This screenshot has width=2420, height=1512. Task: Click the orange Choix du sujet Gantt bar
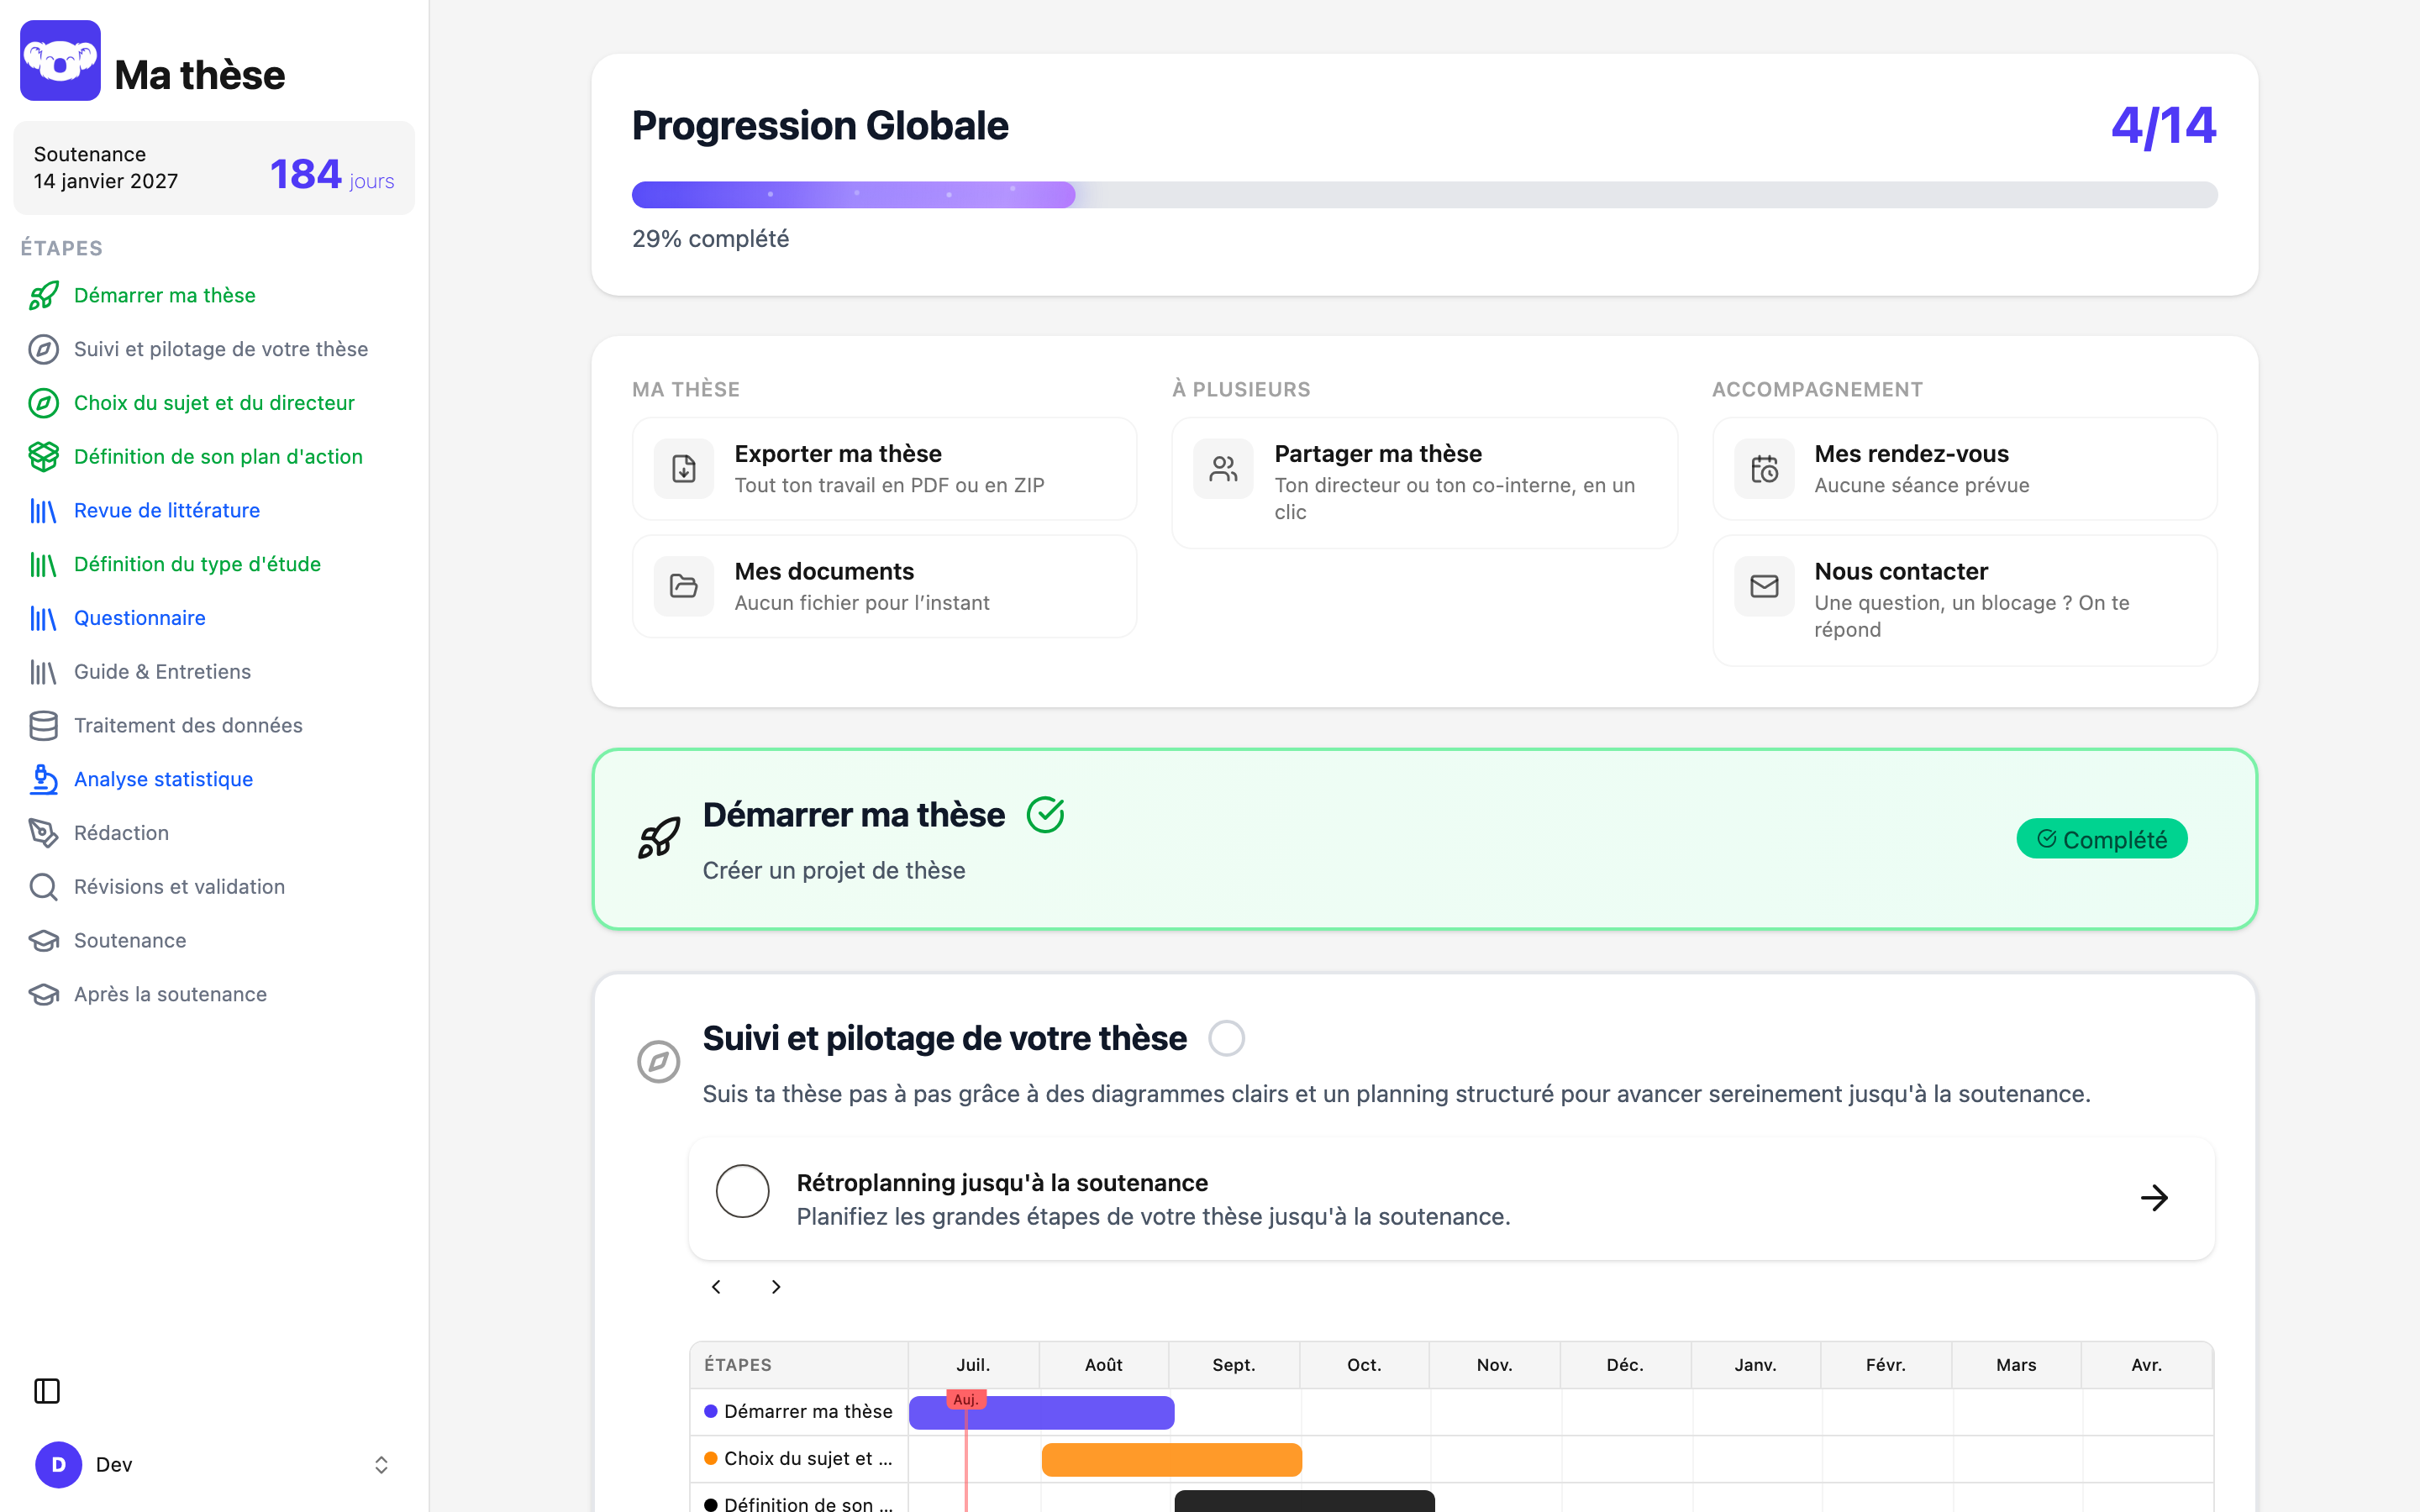tap(1172, 1460)
